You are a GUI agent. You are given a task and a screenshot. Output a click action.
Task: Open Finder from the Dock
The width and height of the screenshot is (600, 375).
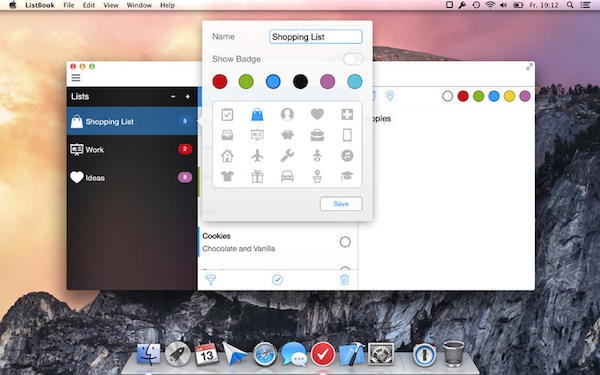(x=148, y=354)
